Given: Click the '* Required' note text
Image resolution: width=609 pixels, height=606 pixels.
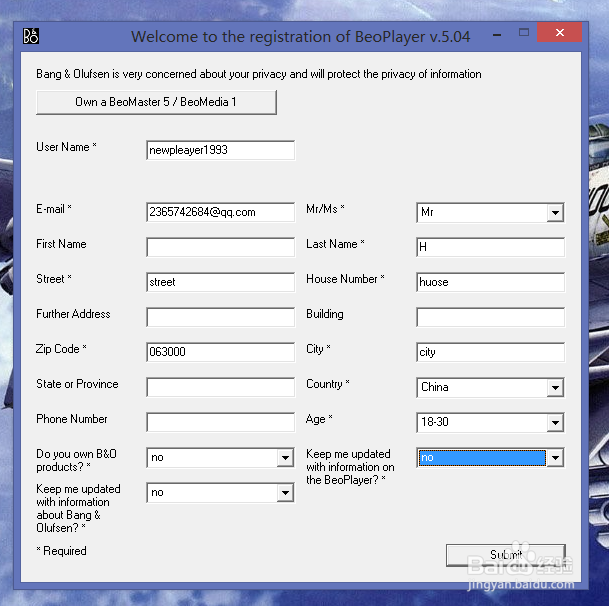Looking at the screenshot, I should (x=61, y=551).
